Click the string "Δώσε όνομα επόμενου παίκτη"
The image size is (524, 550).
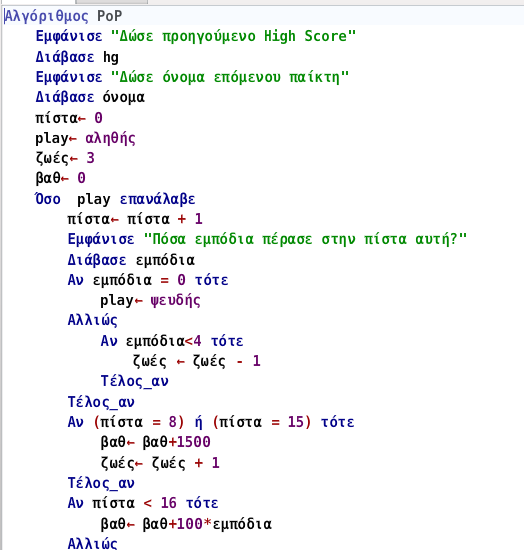pos(230,77)
